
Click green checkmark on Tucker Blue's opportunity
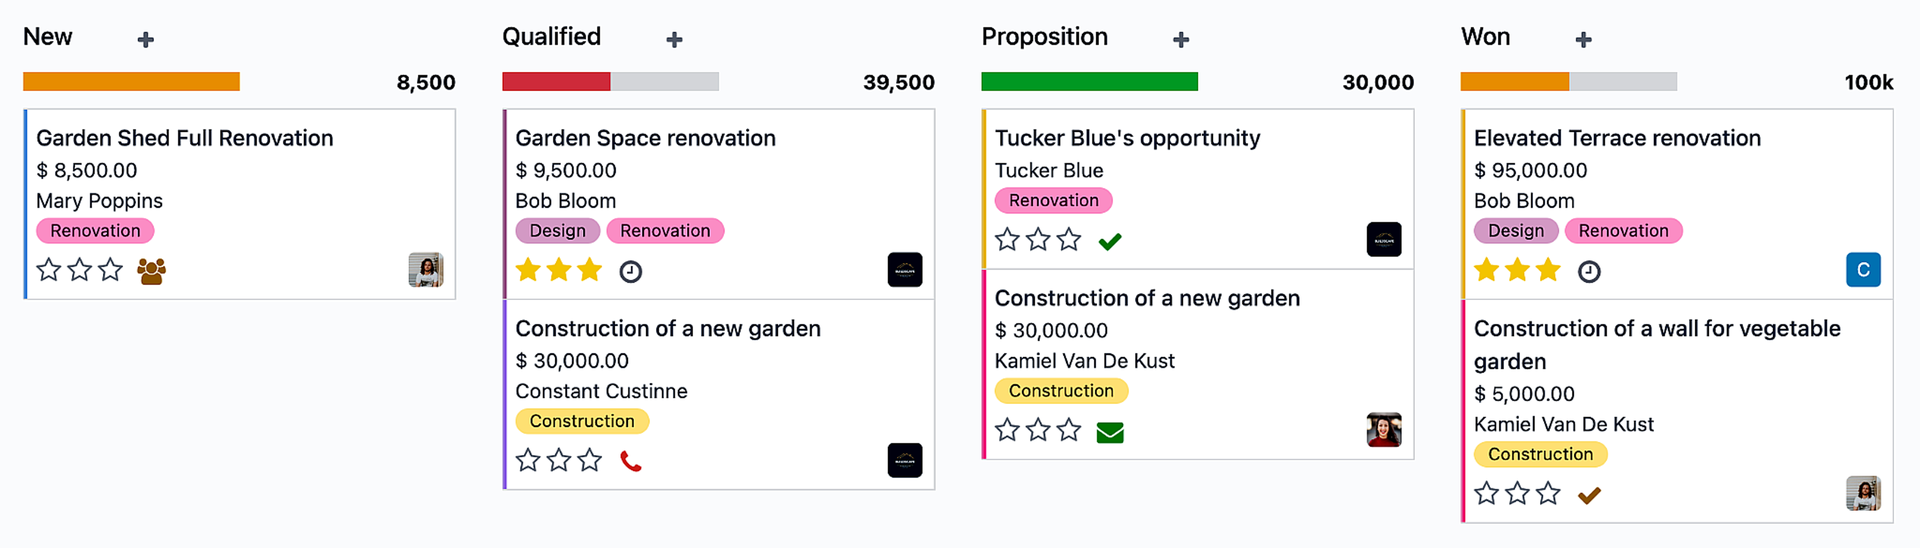click(x=1110, y=241)
